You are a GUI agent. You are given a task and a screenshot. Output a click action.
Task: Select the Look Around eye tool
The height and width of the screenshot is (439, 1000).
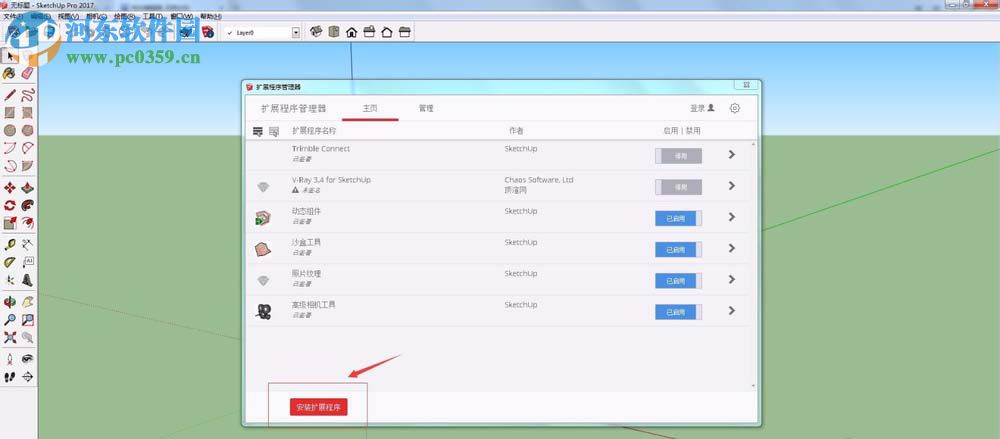27,359
